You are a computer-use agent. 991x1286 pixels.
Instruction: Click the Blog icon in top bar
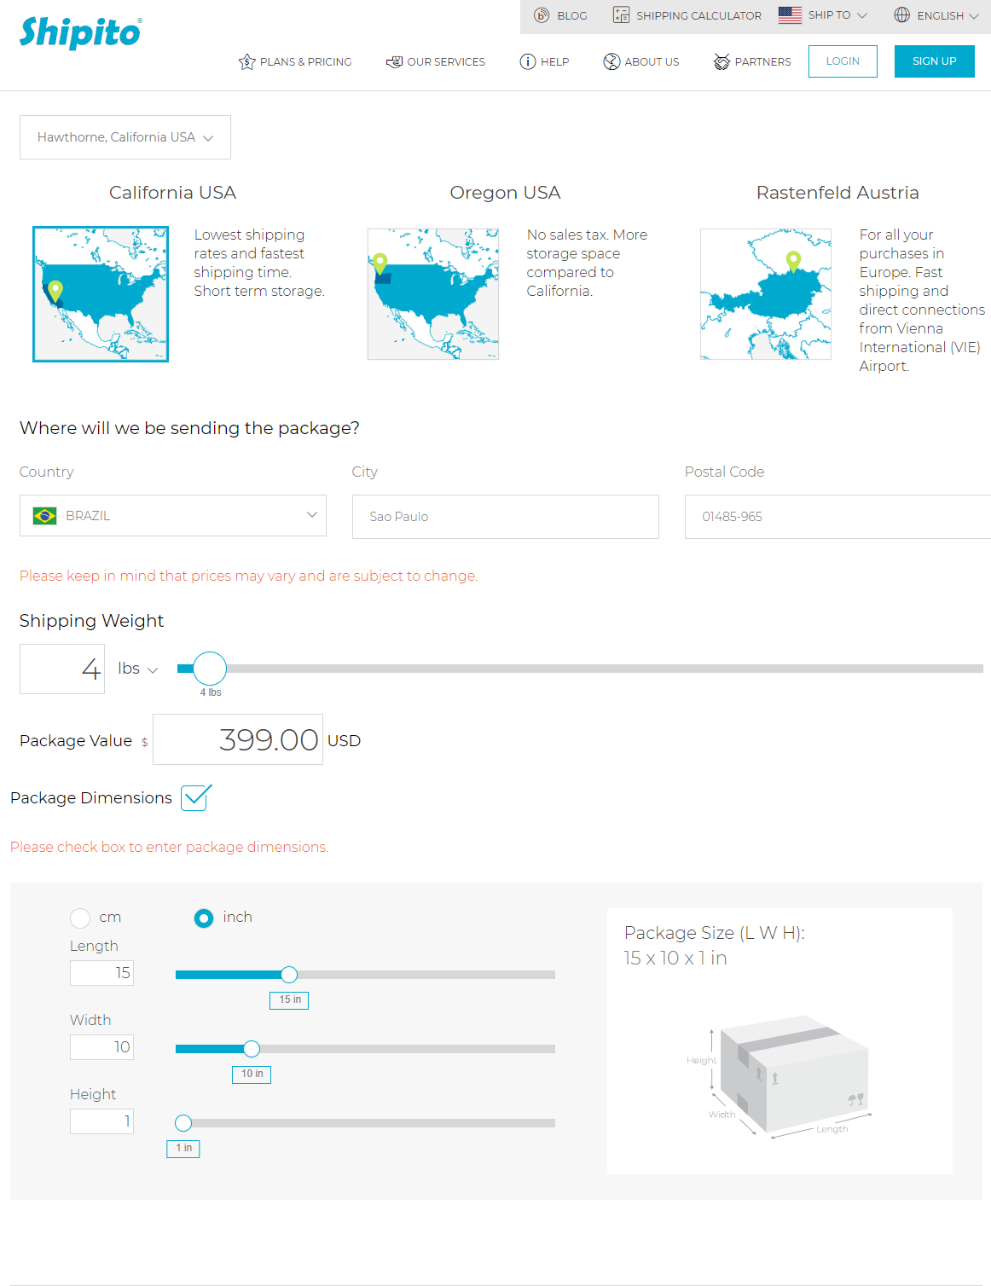point(541,15)
